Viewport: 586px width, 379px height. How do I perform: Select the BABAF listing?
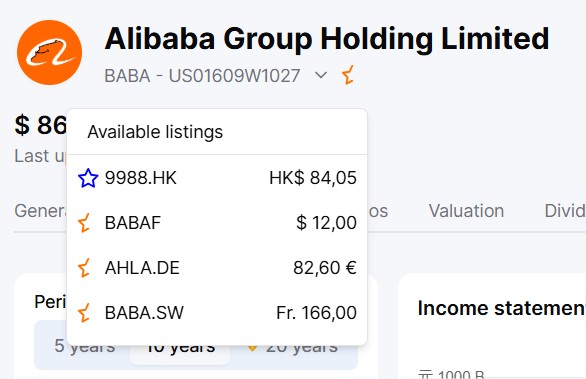[x=217, y=223]
